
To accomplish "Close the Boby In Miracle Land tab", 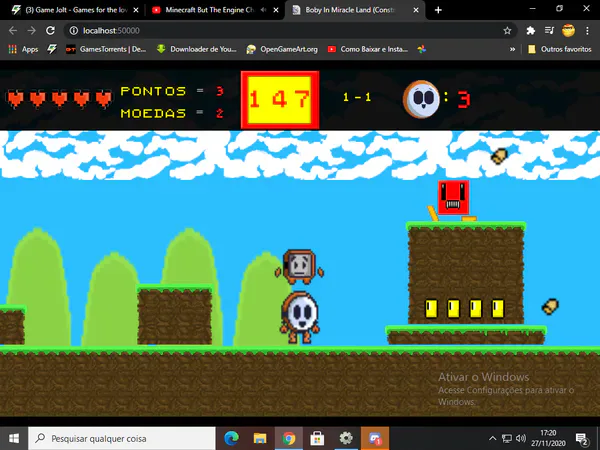I will (416, 10).
